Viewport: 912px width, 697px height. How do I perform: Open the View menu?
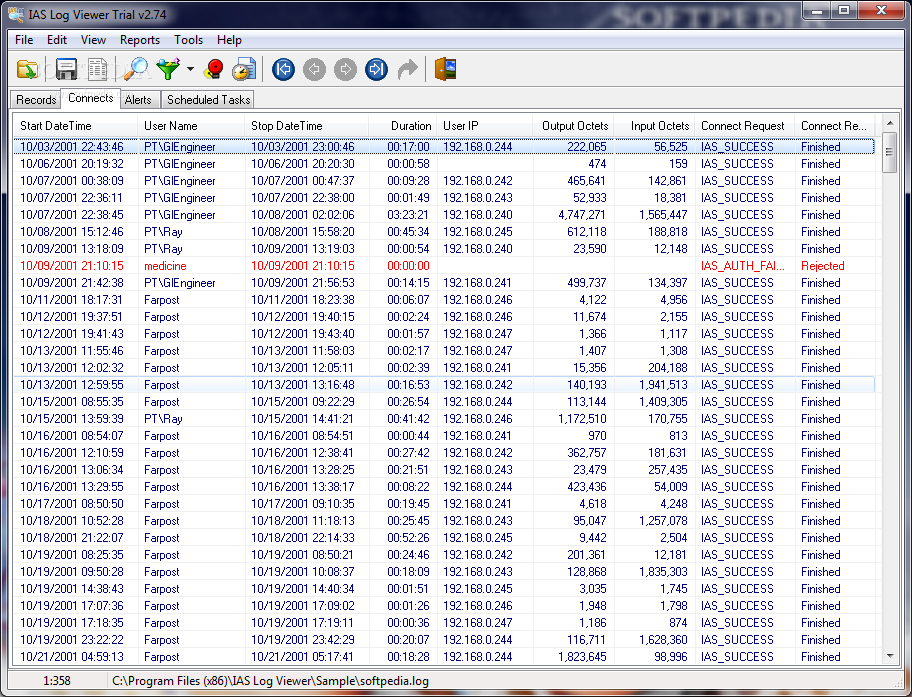(93, 40)
